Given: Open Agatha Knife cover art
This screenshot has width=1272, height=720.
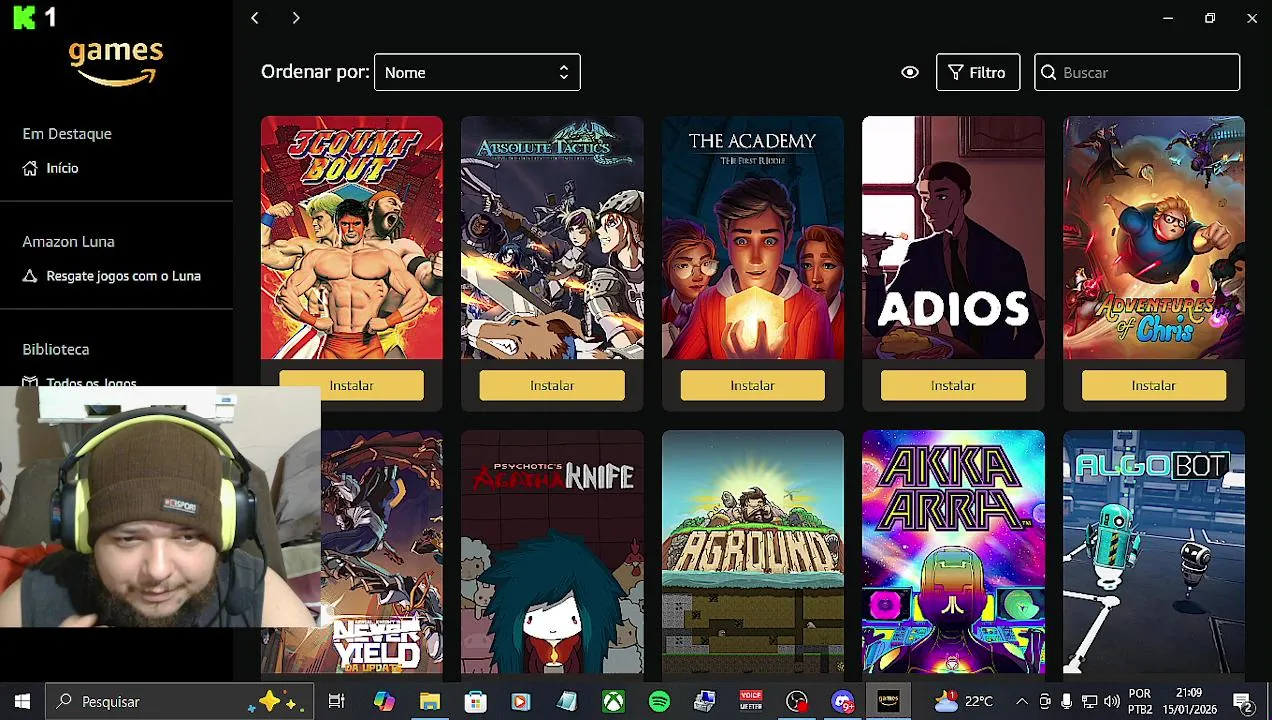Looking at the screenshot, I should pyautogui.click(x=552, y=552).
